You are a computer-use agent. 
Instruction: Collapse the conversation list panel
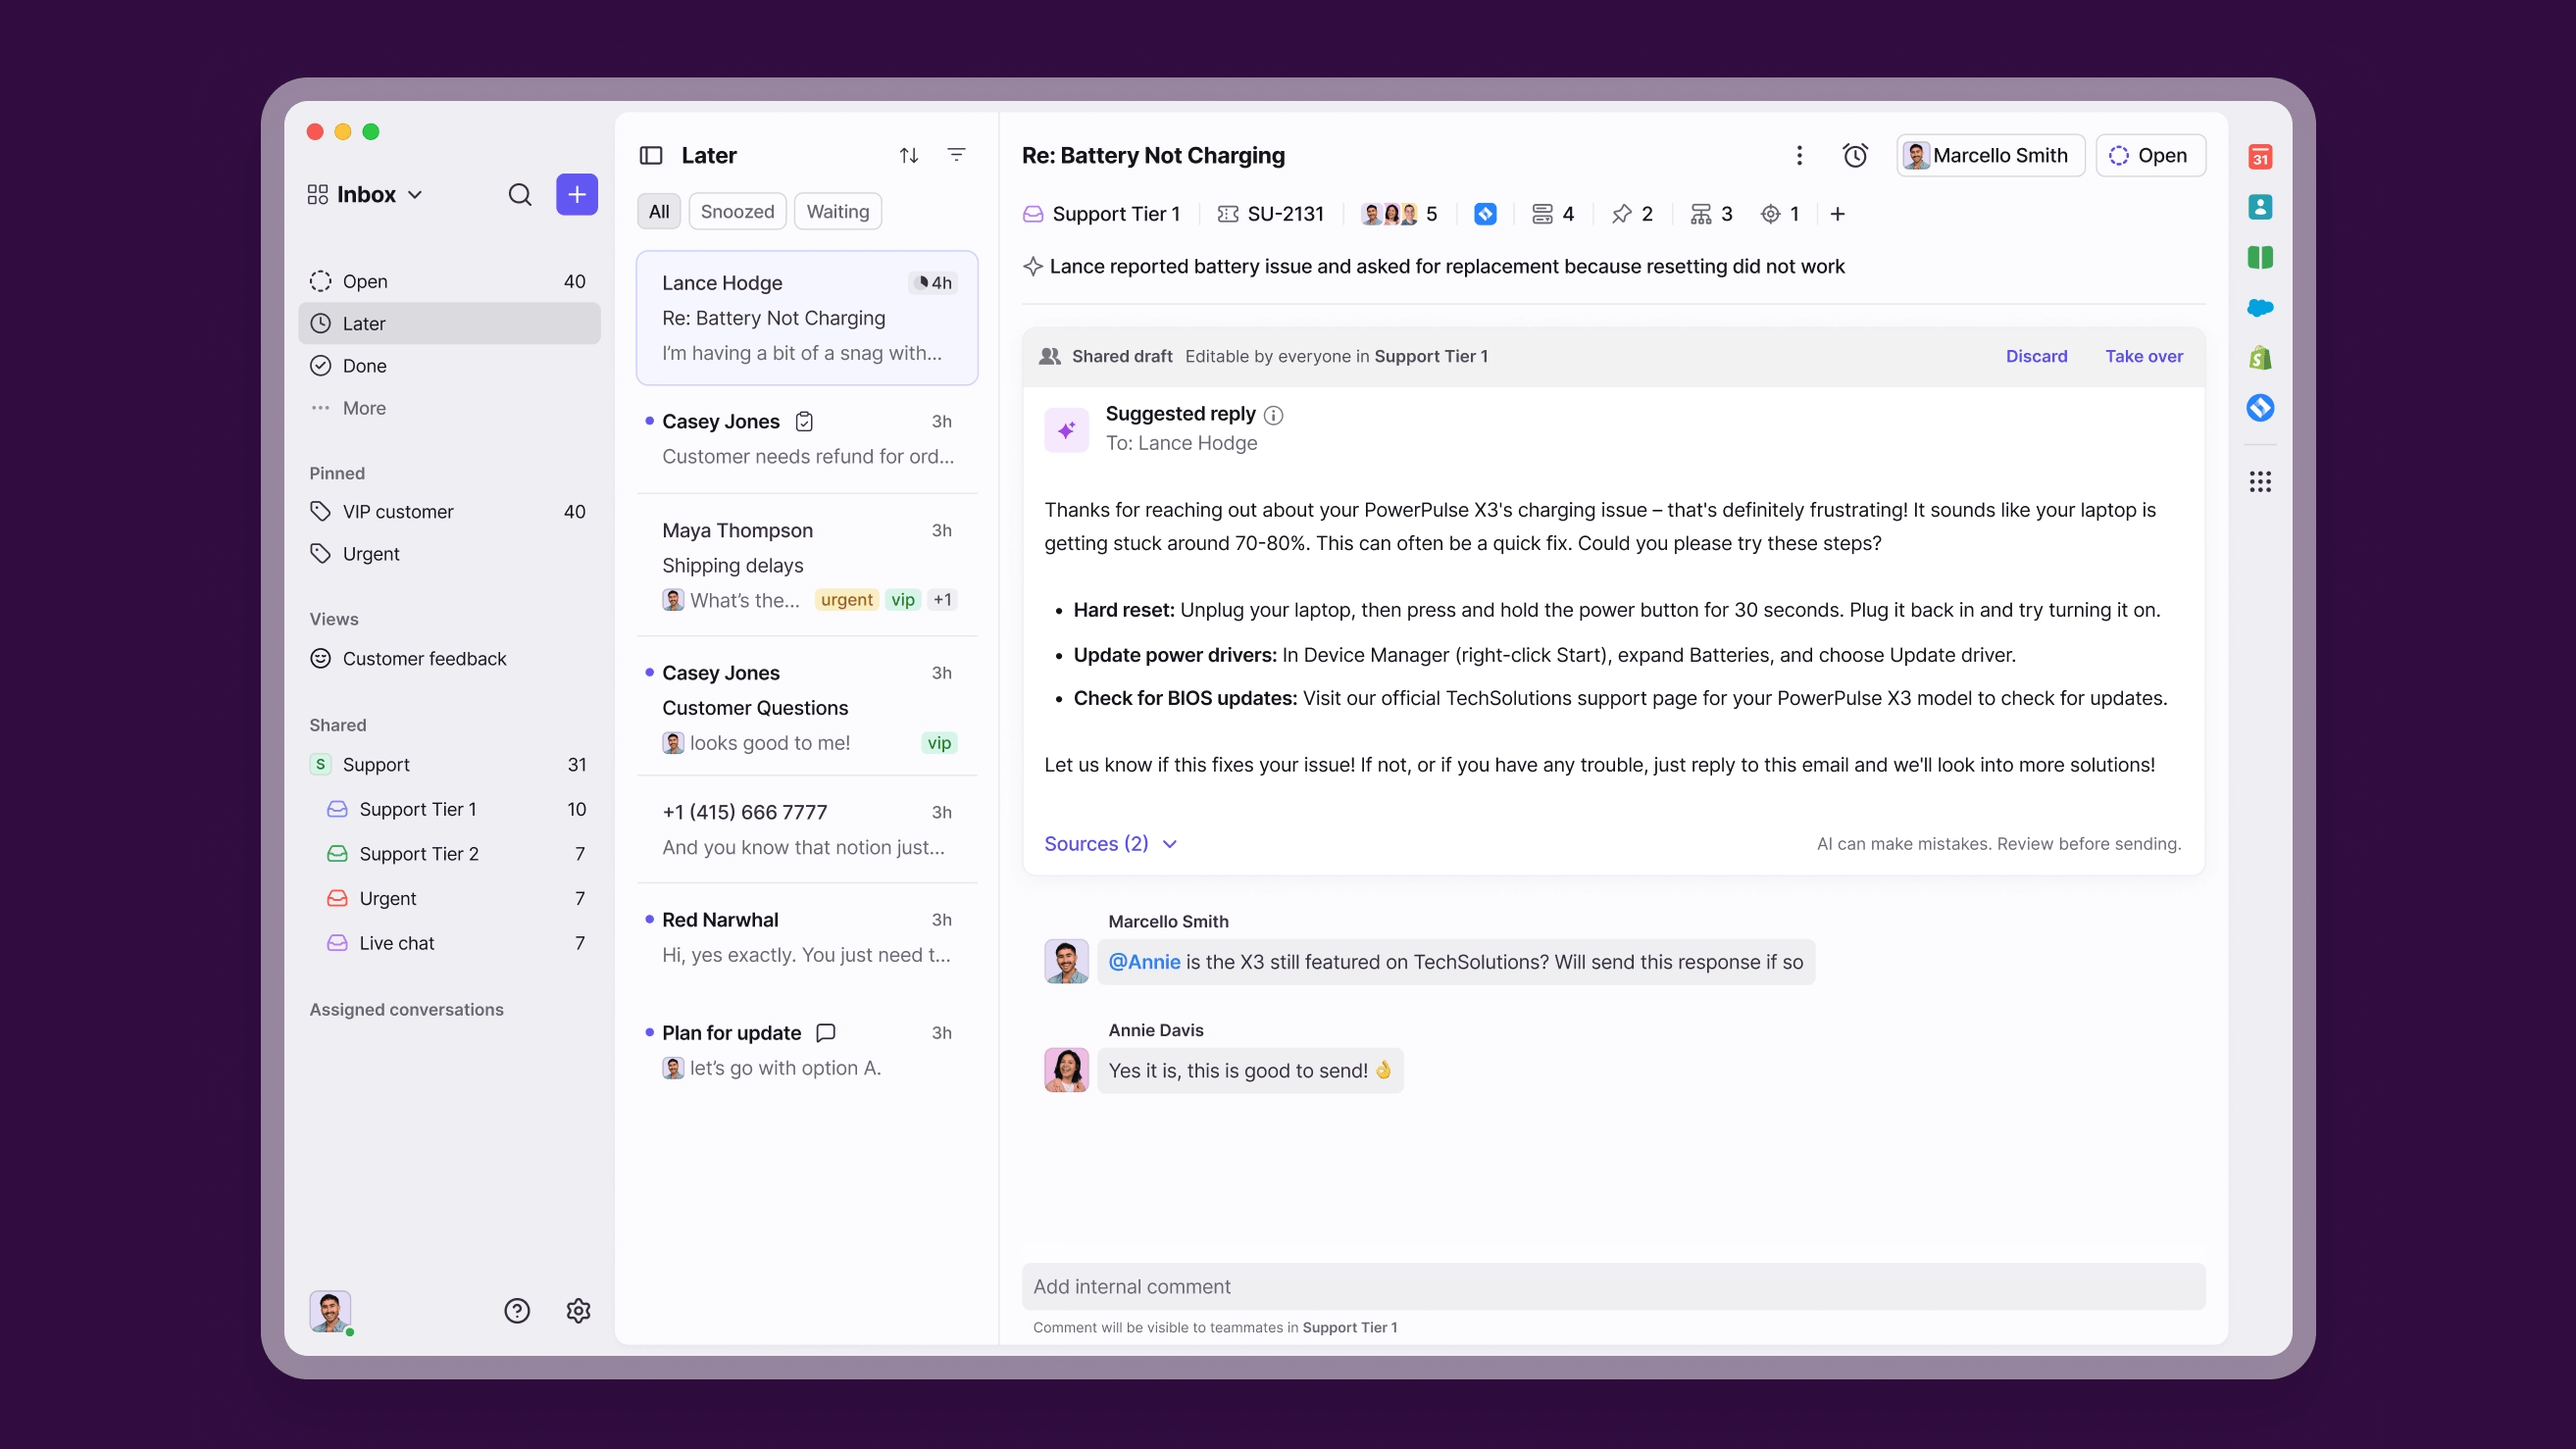point(650,155)
